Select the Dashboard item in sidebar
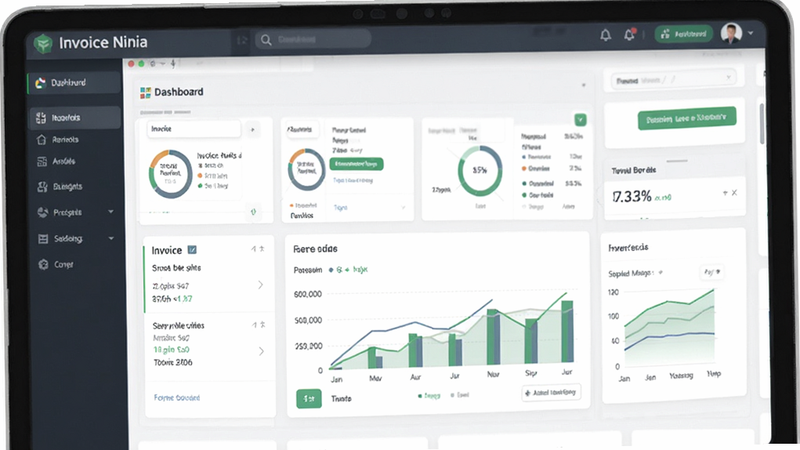 (74, 83)
